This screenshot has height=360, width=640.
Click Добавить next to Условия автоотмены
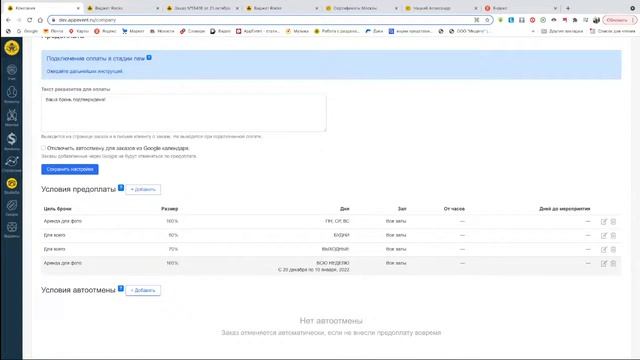[x=143, y=290]
